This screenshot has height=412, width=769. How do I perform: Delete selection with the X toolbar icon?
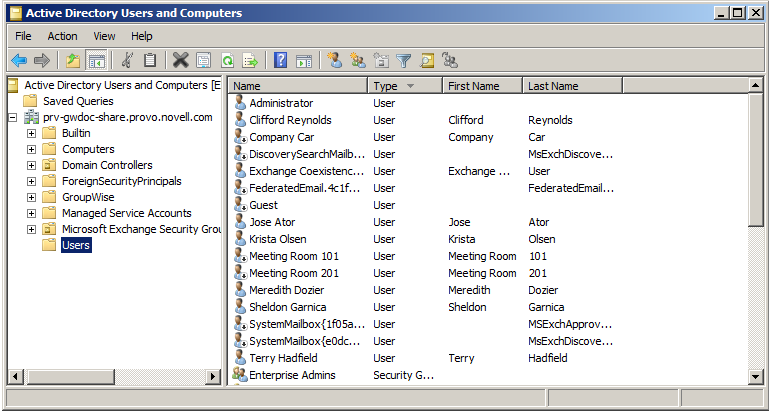pos(180,61)
